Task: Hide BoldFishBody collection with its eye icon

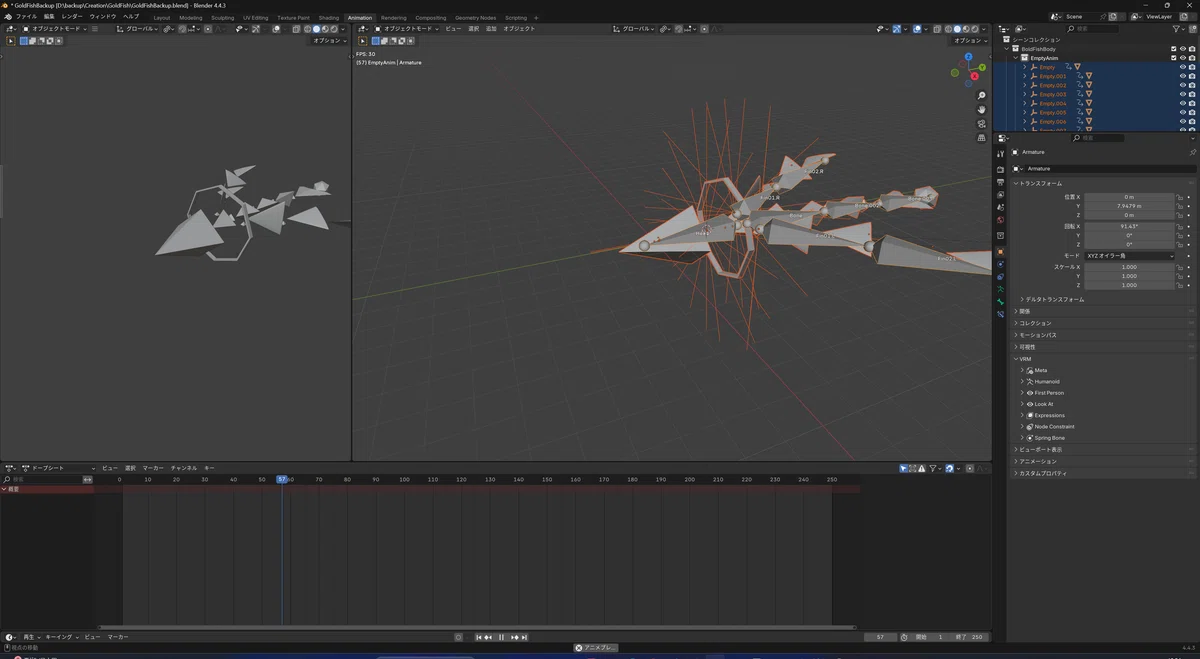Action: 1183,49
